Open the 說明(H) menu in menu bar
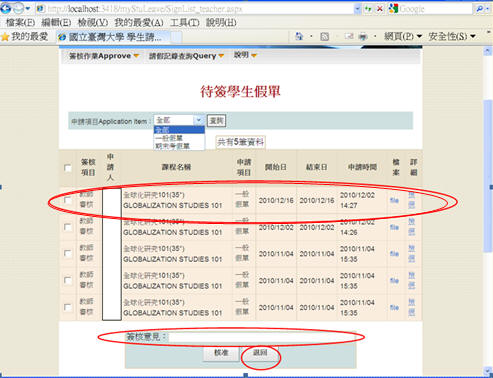Screen dimensions: 493x378 (221, 23)
